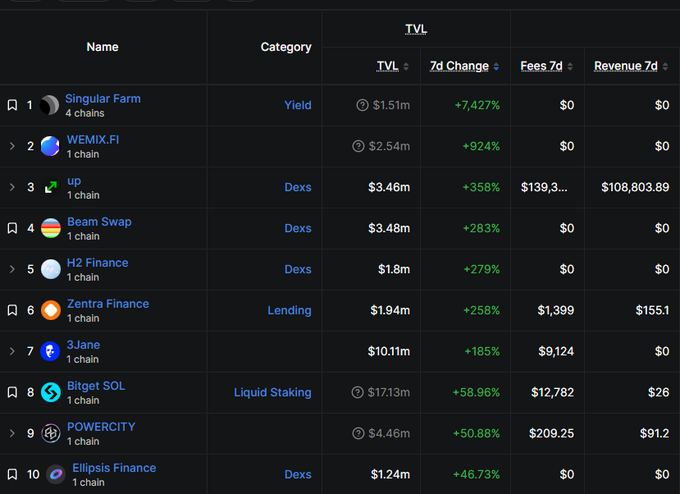Click the WEMIX.FI logo icon
680x494 pixels.
click(x=50, y=146)
